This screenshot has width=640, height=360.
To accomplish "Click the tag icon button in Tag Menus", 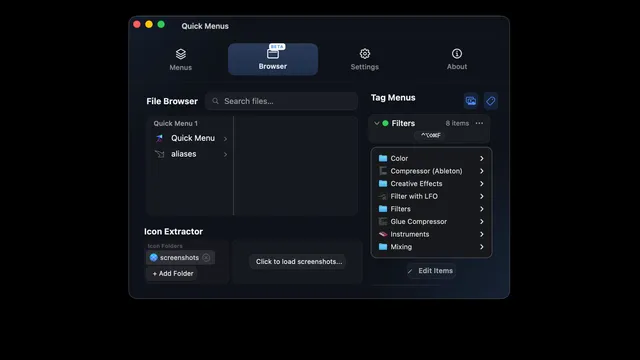I will (491, 101).
